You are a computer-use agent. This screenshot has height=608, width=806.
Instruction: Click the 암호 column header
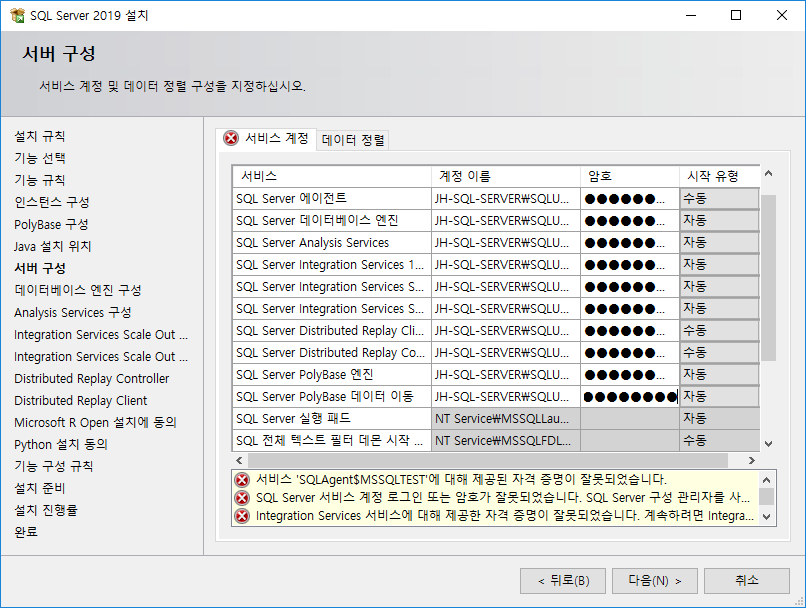click(x=630, y=176)
